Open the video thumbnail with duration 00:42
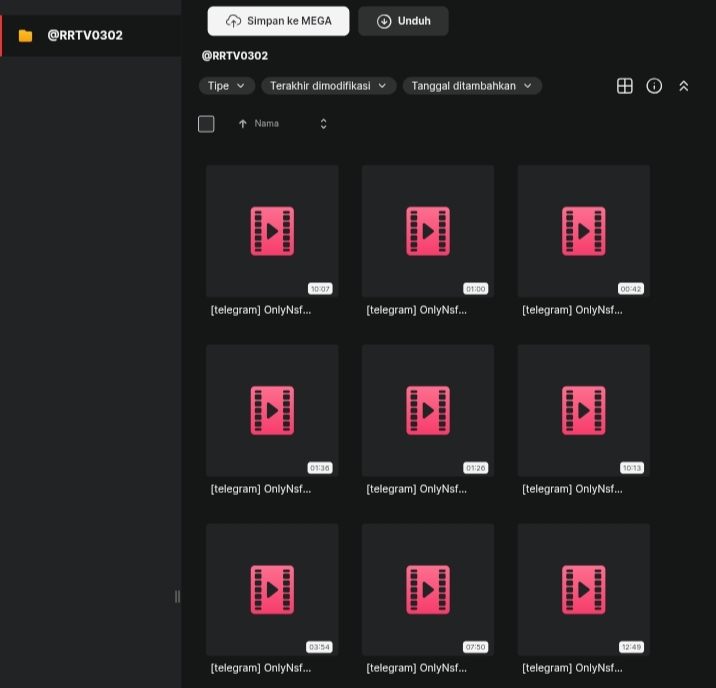 [584, 231]
